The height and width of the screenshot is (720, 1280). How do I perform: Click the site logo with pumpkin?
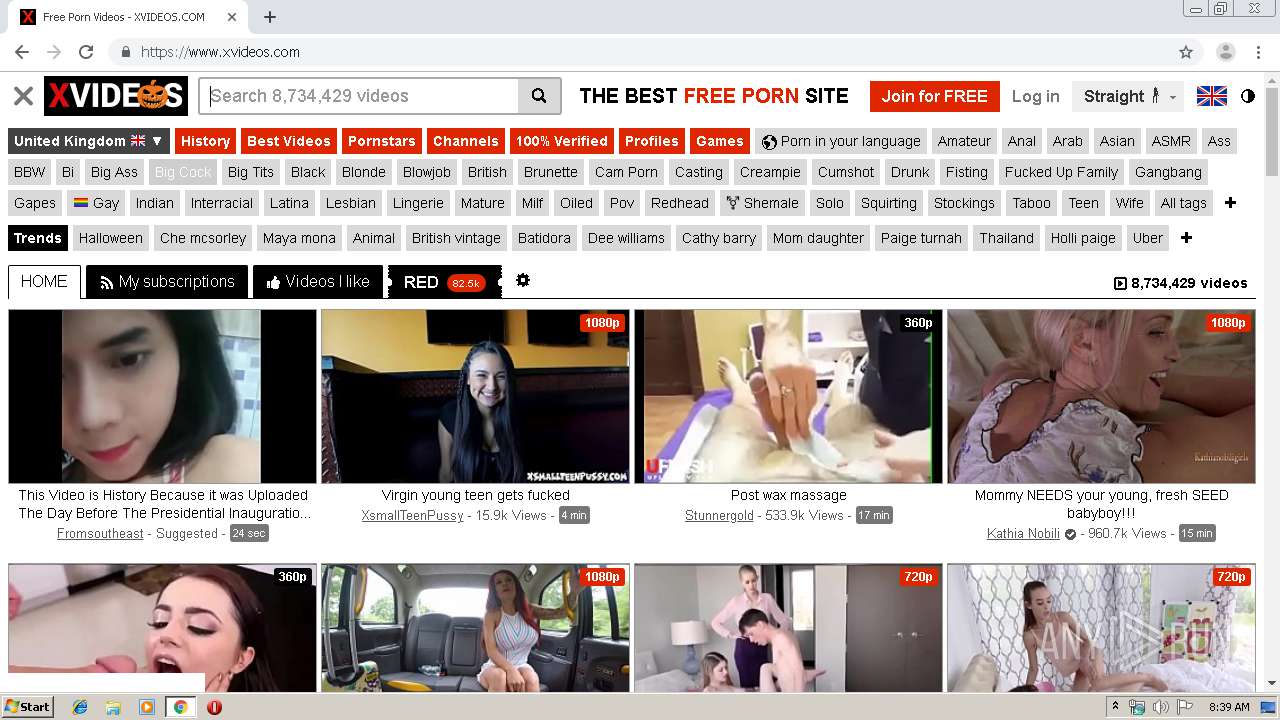coord(115,96)
